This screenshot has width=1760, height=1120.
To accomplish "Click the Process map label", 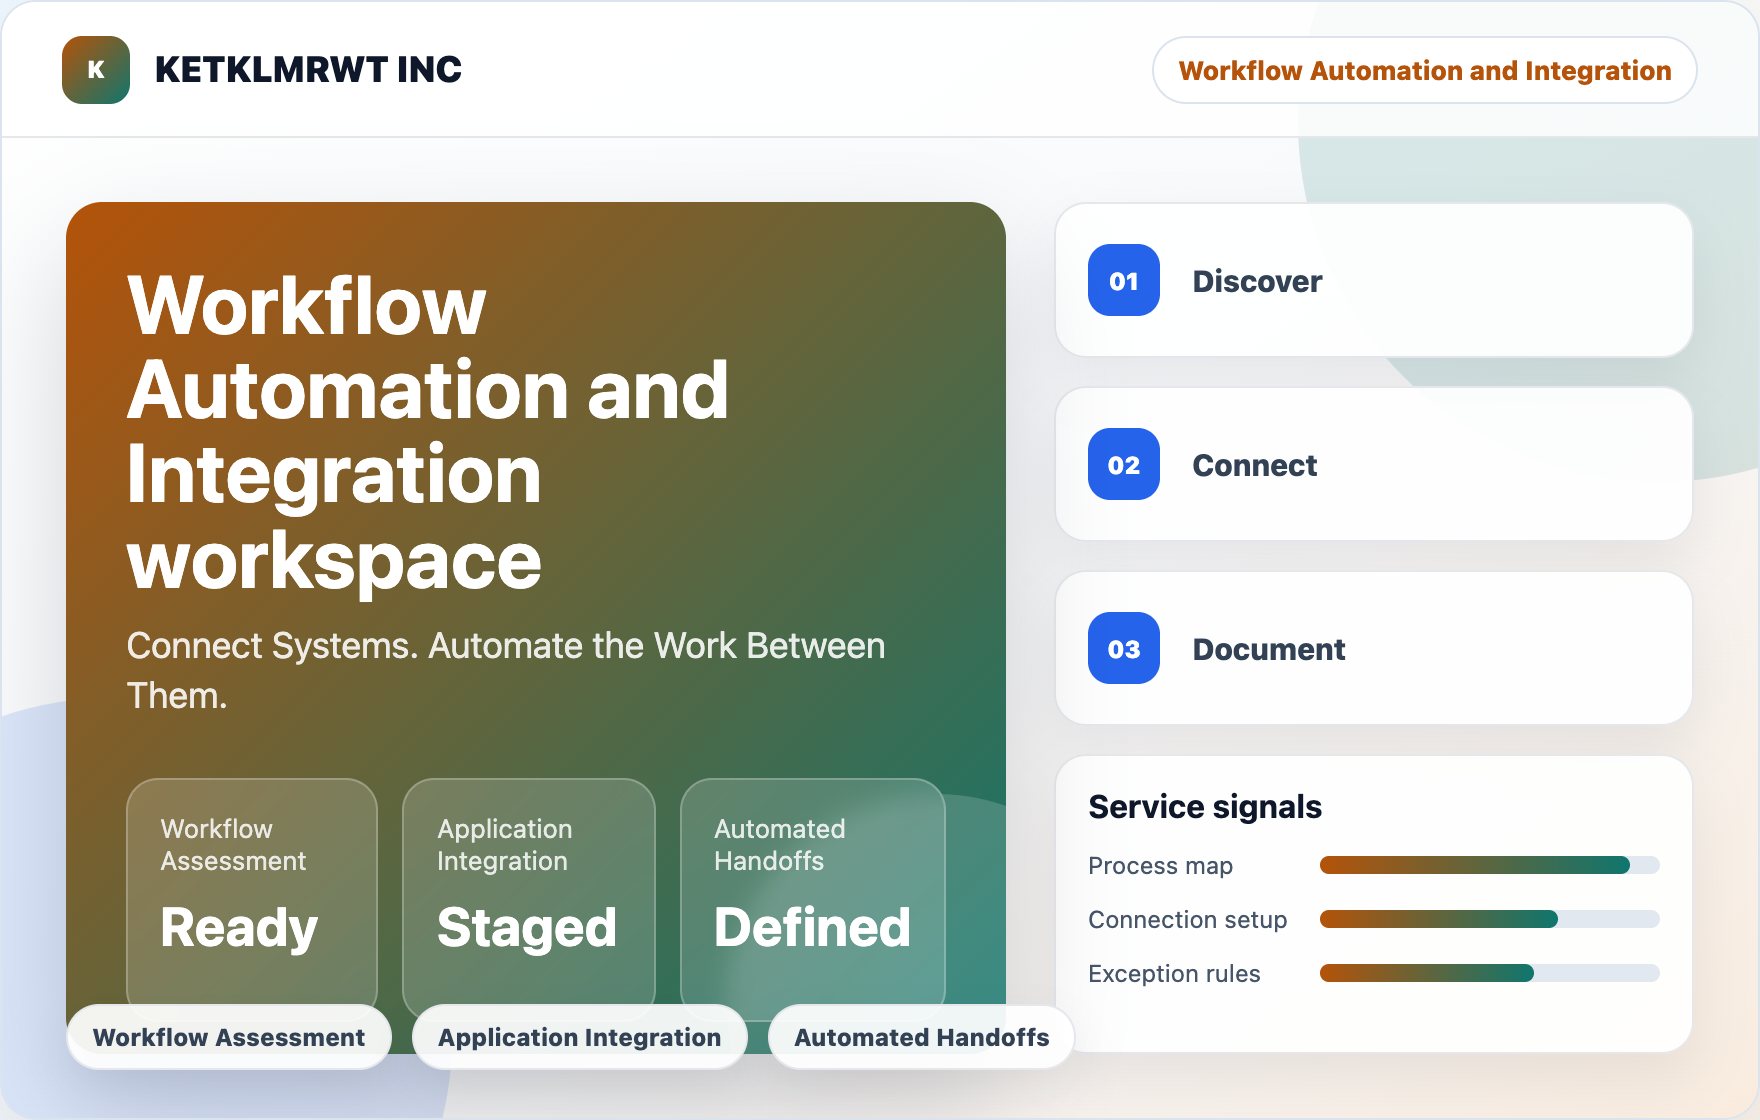I will [1160, 865].
